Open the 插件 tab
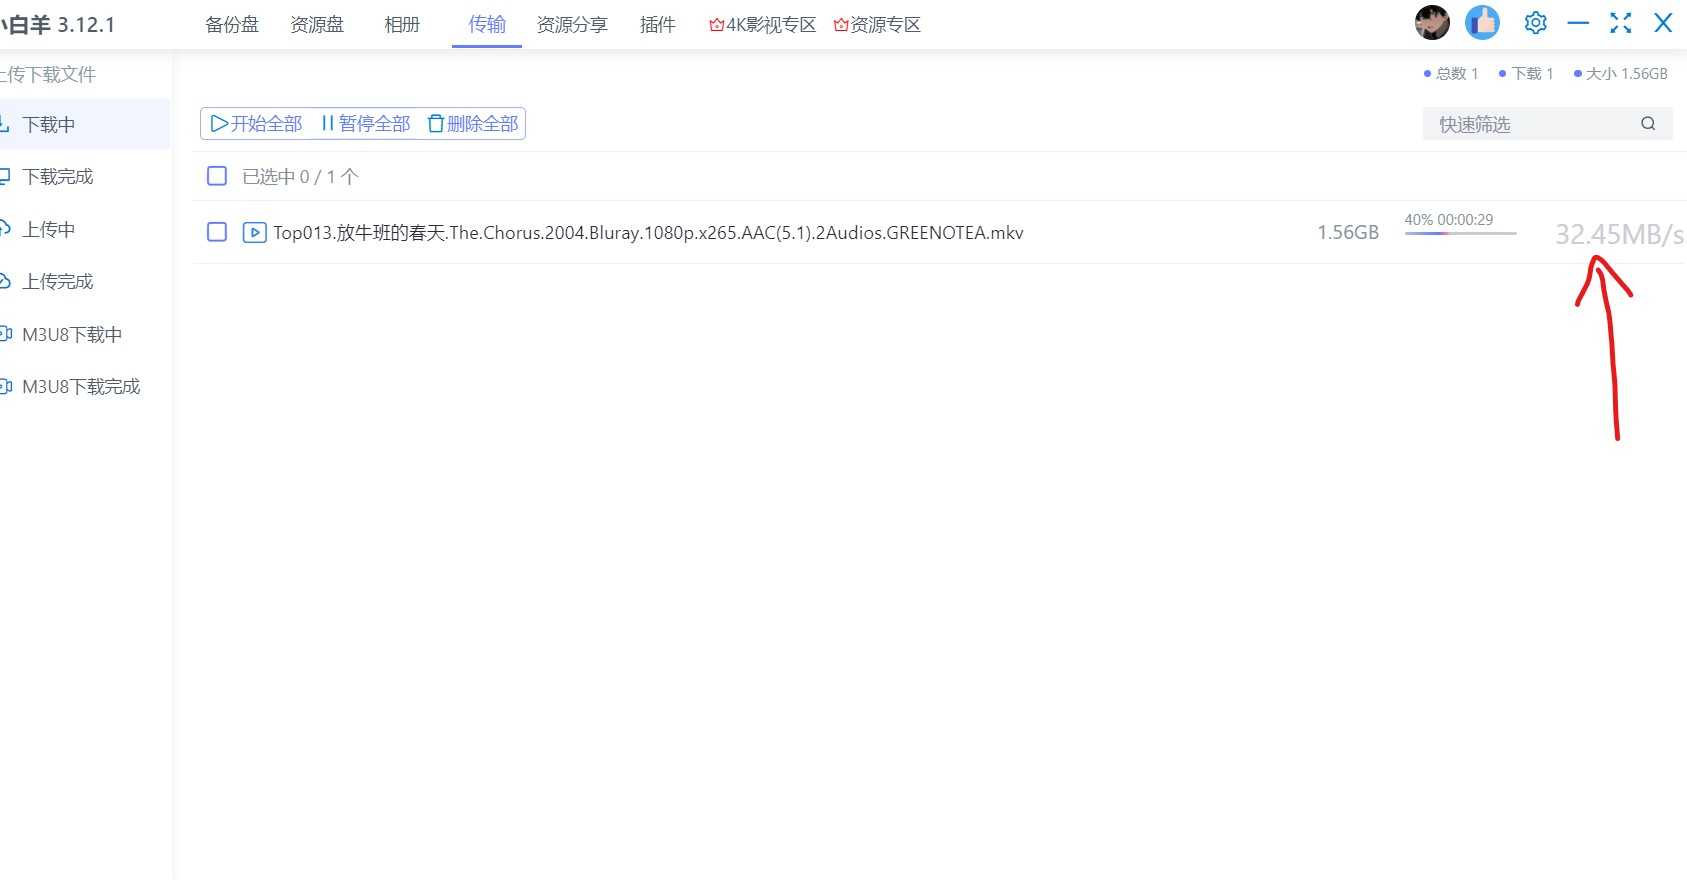The height and width of the screenshot is (880, 1687). pyautogui.click(x=657, y=25)
